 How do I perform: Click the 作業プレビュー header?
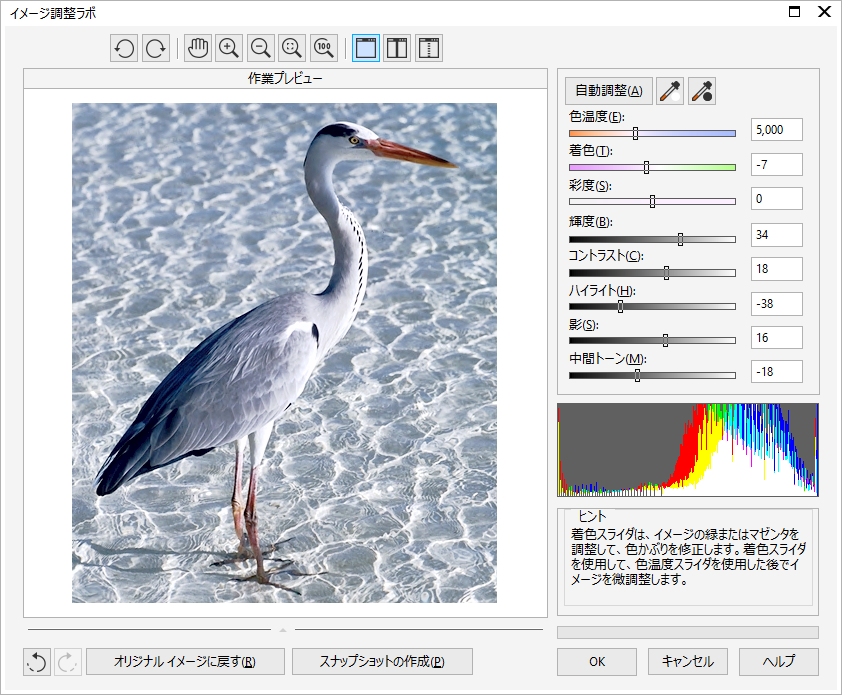285,78
